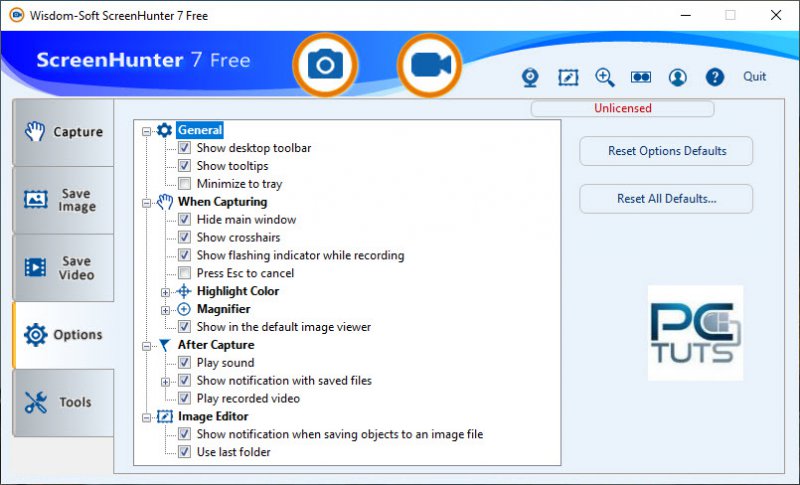
Task: Switch to the Capture tab
Action: (63, 132)
